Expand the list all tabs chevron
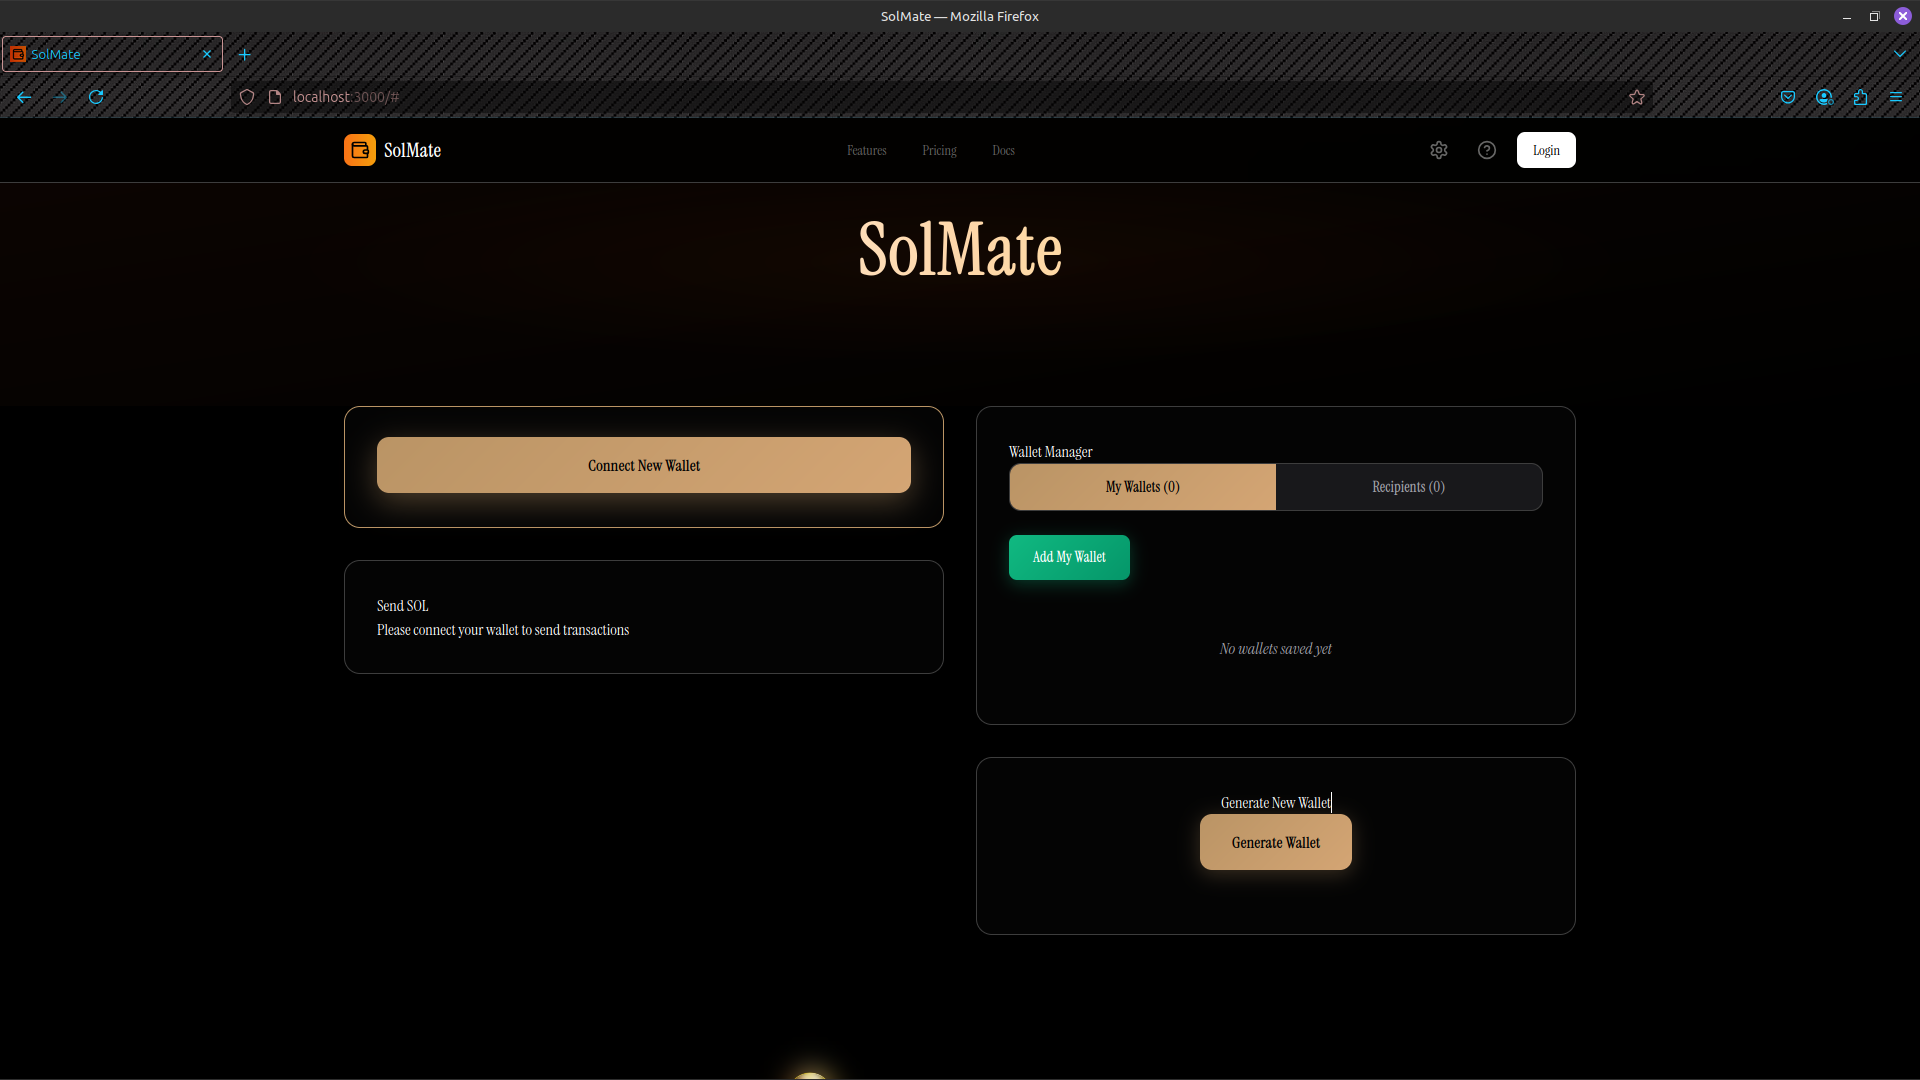This screenshot has width=1920, height=1080. coord(1900,54)
